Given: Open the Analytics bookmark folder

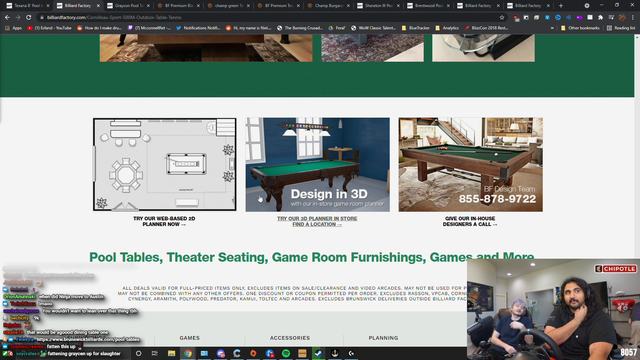Looking at the screenshot, I should [447, 28].
